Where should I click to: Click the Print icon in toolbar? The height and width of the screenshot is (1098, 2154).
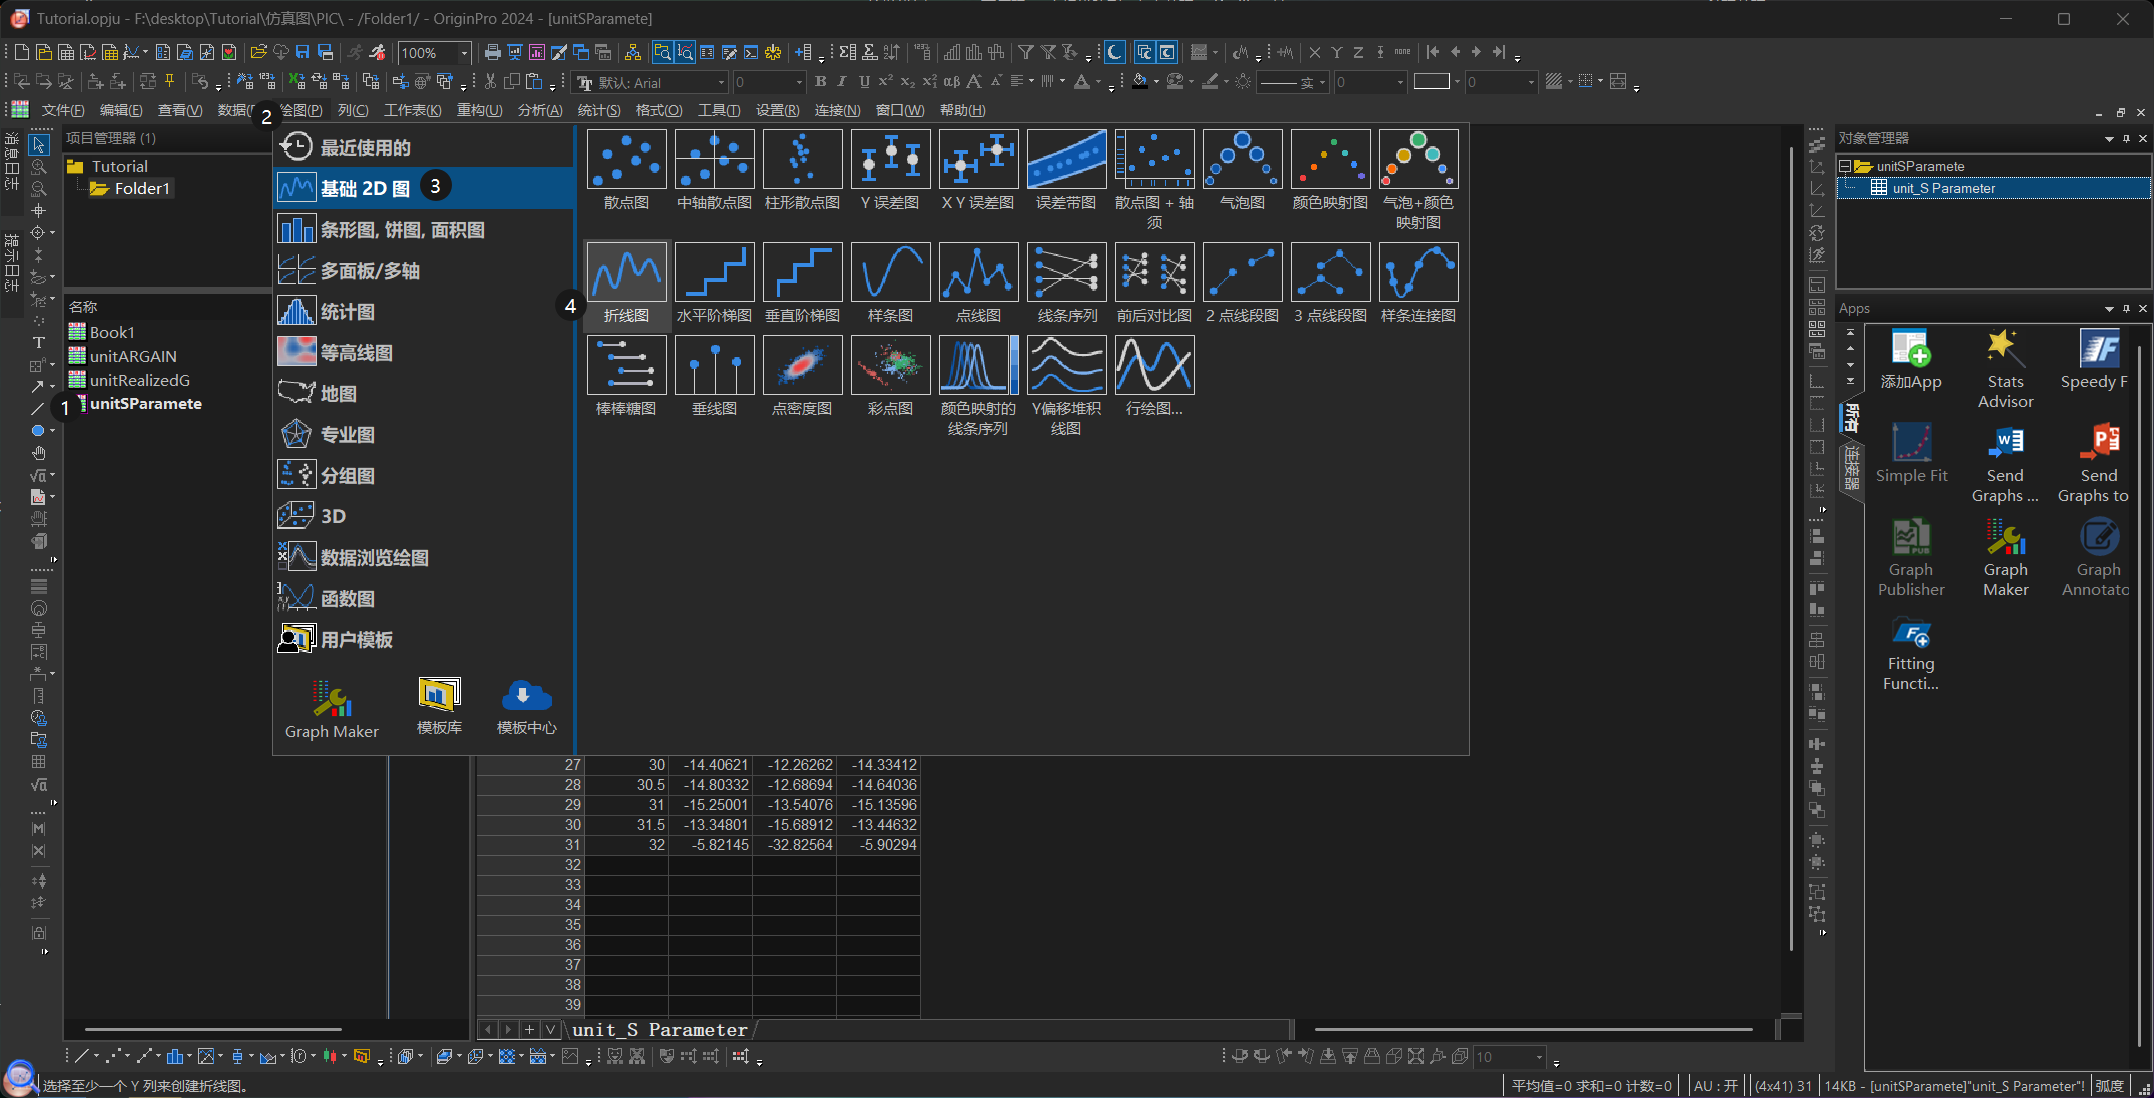[492, 52]
